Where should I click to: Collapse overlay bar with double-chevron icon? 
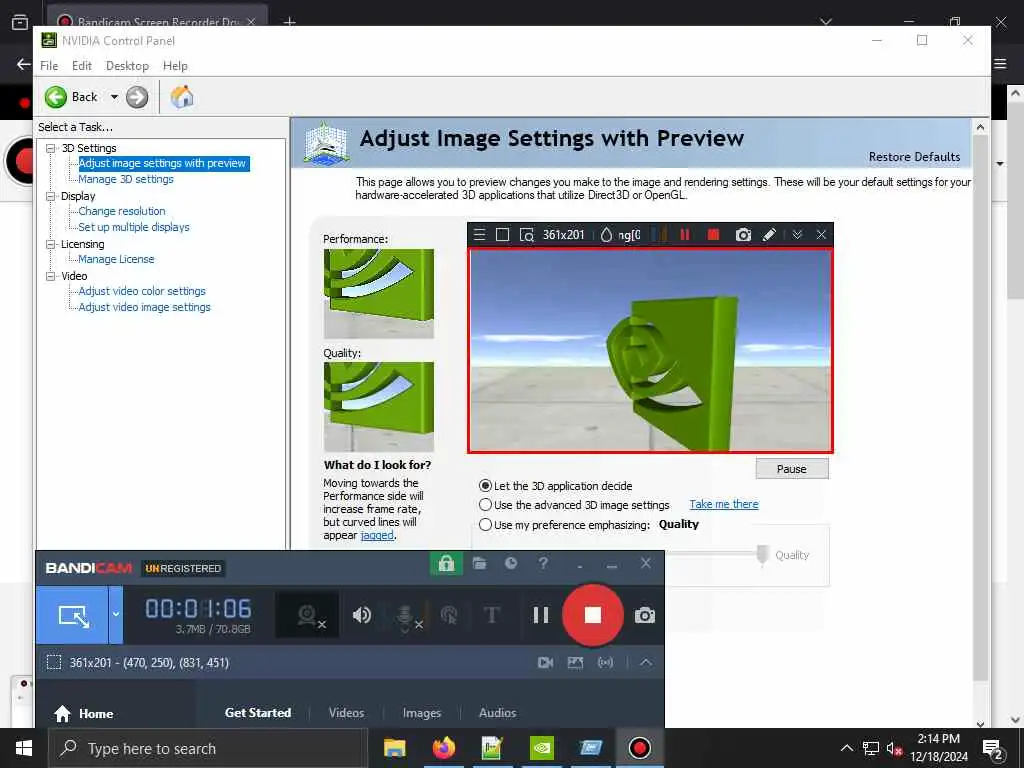797,234
